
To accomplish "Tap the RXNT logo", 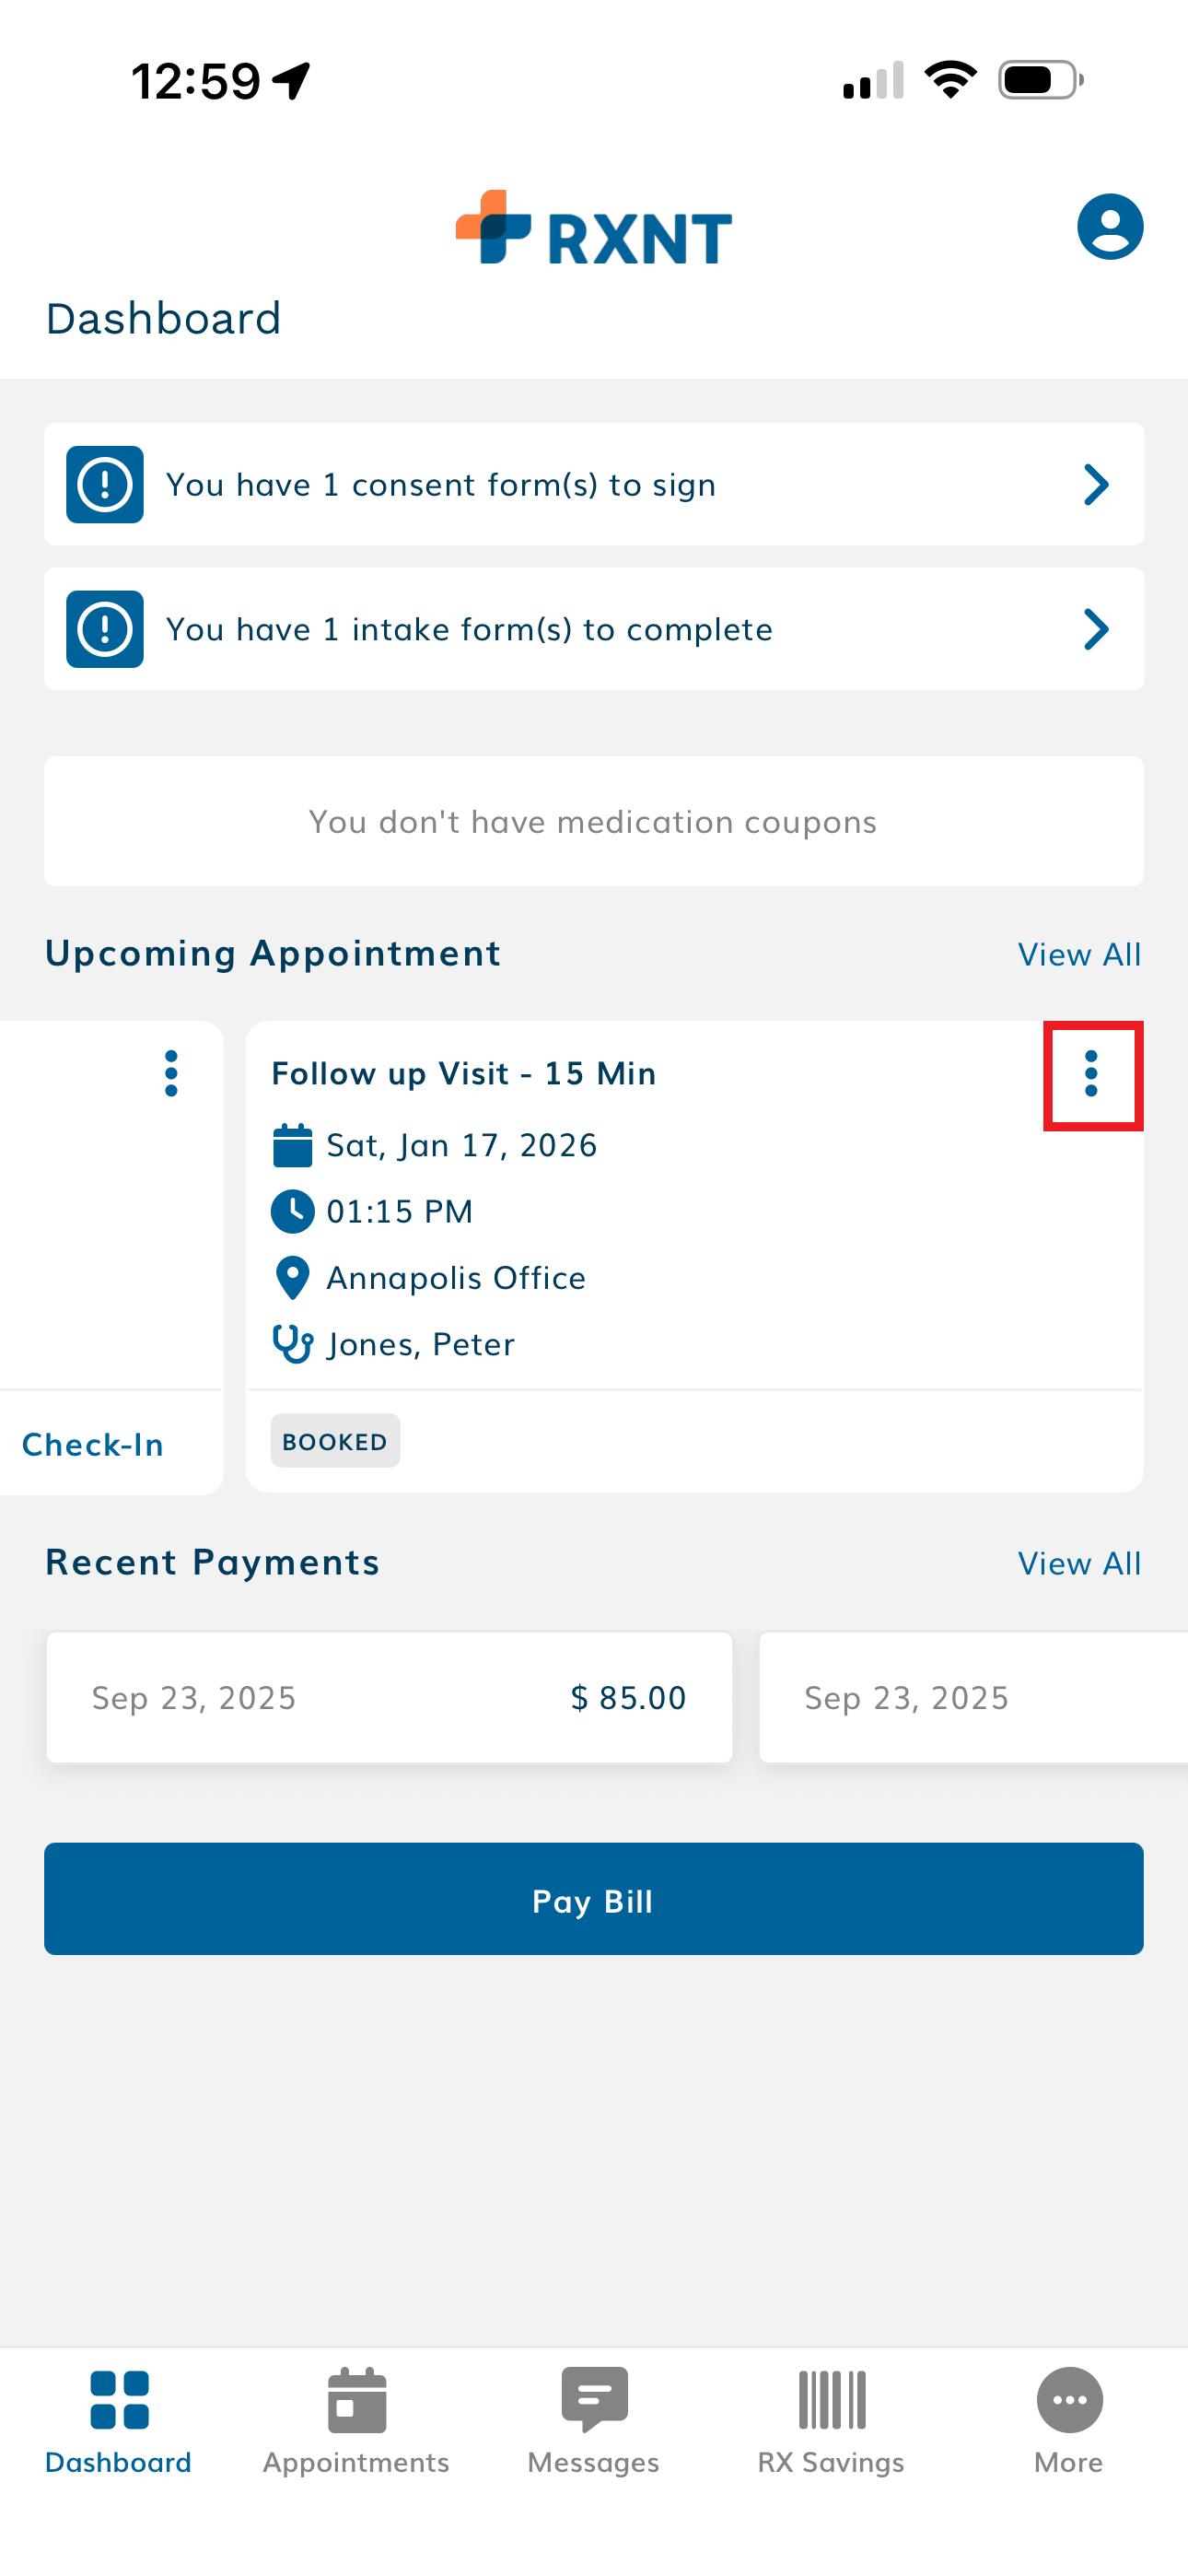I will tap(593, 229).
